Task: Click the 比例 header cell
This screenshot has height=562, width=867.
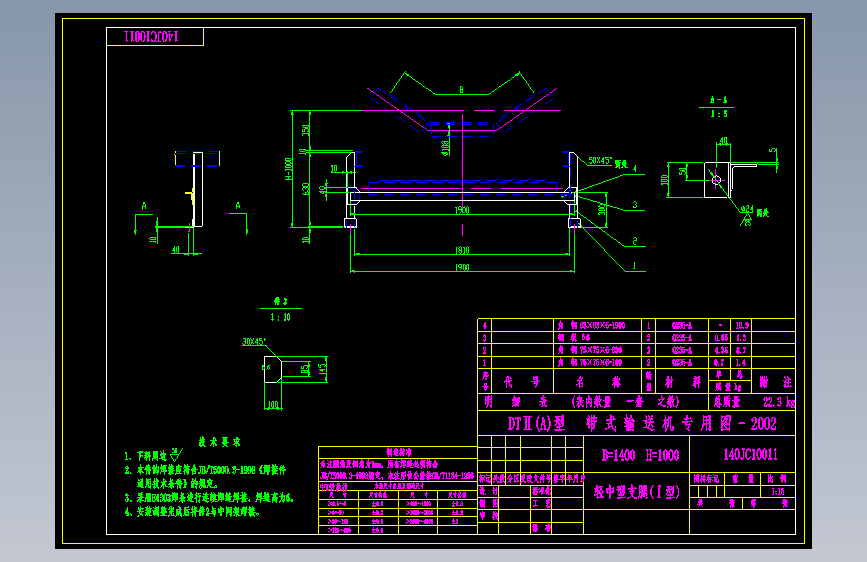Action: 777,478
